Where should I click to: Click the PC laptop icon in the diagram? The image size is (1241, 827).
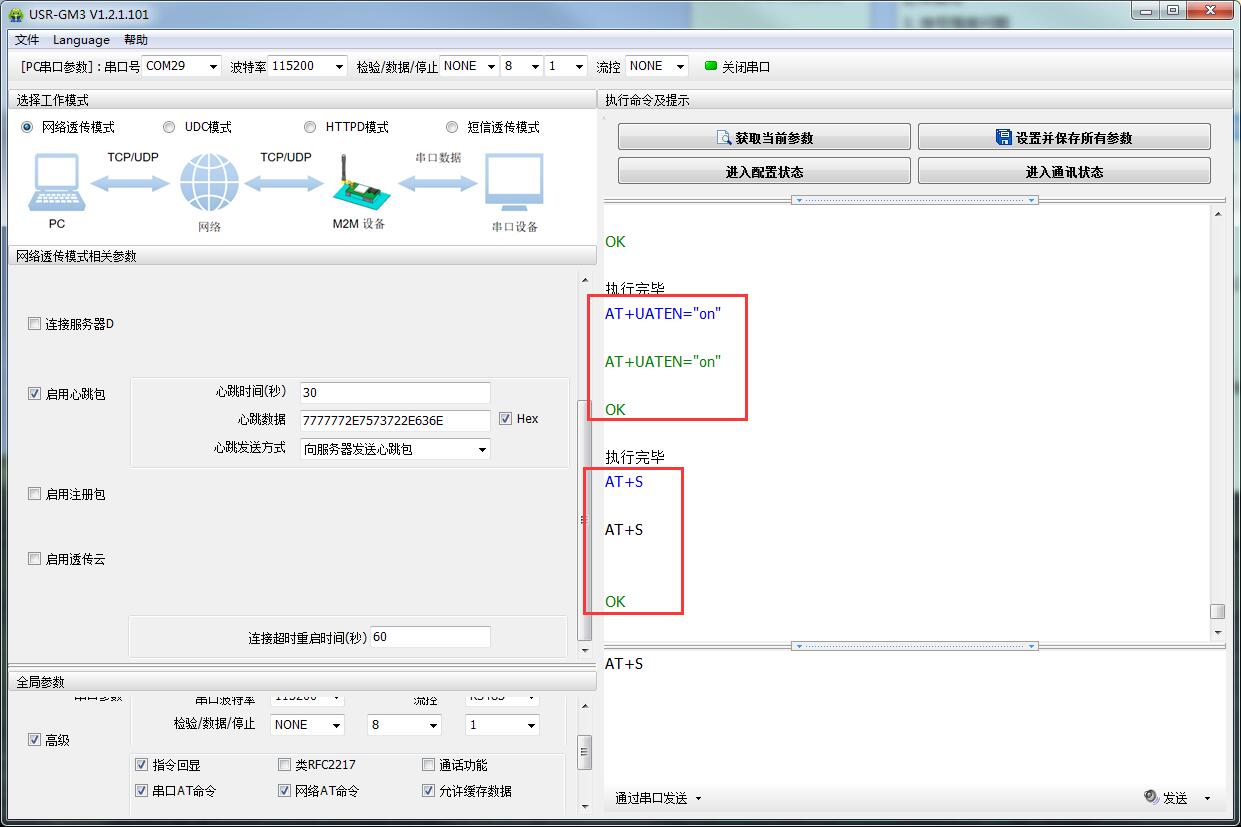57,183
